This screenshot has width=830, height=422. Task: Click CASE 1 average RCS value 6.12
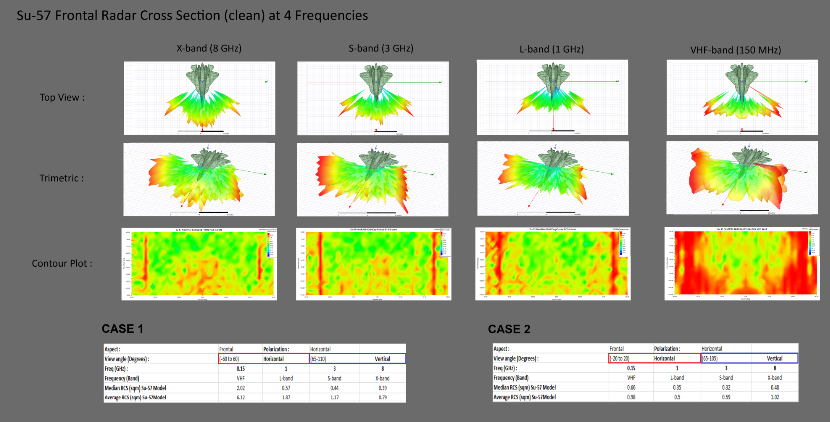[241, 397]
